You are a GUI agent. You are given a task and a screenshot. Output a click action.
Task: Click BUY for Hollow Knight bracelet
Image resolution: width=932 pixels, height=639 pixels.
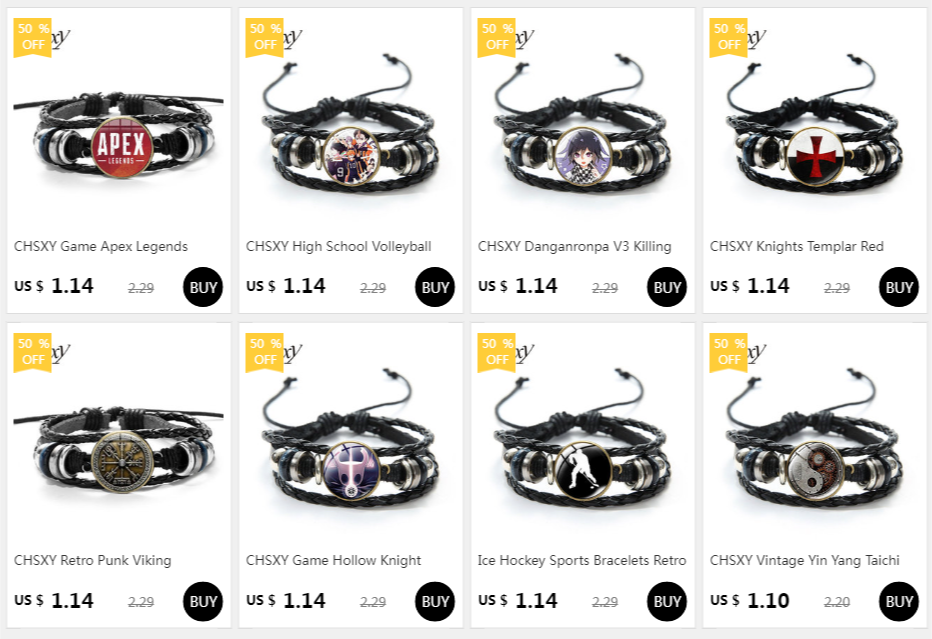coord(435,601)
